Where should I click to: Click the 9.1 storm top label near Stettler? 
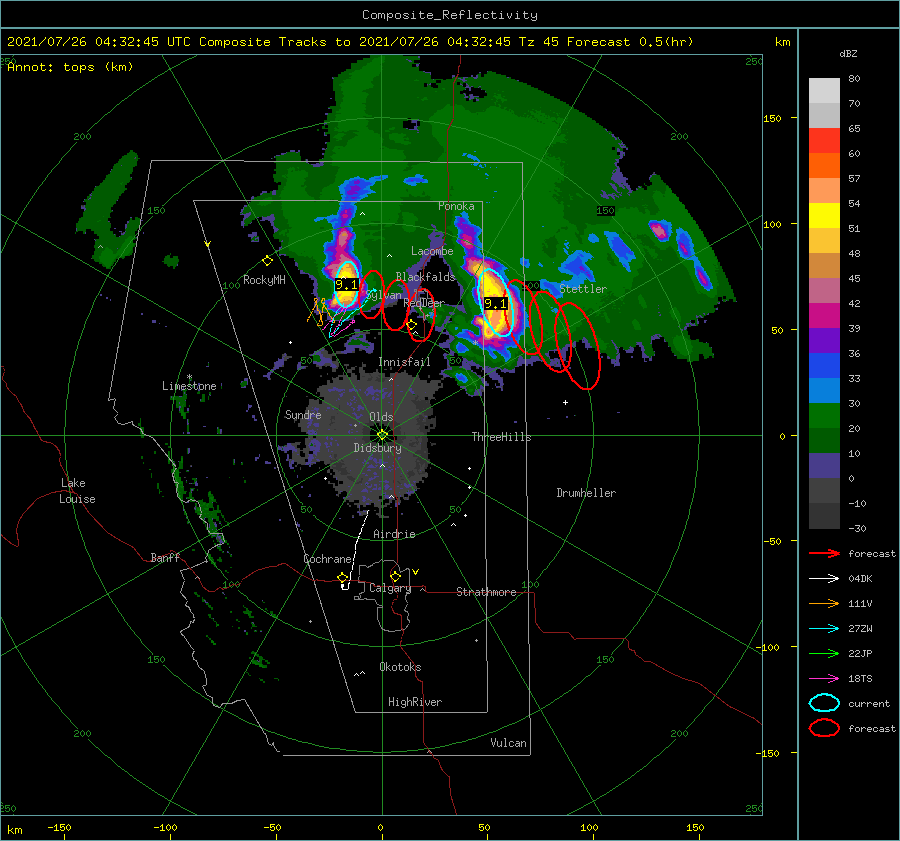(496, 304)
